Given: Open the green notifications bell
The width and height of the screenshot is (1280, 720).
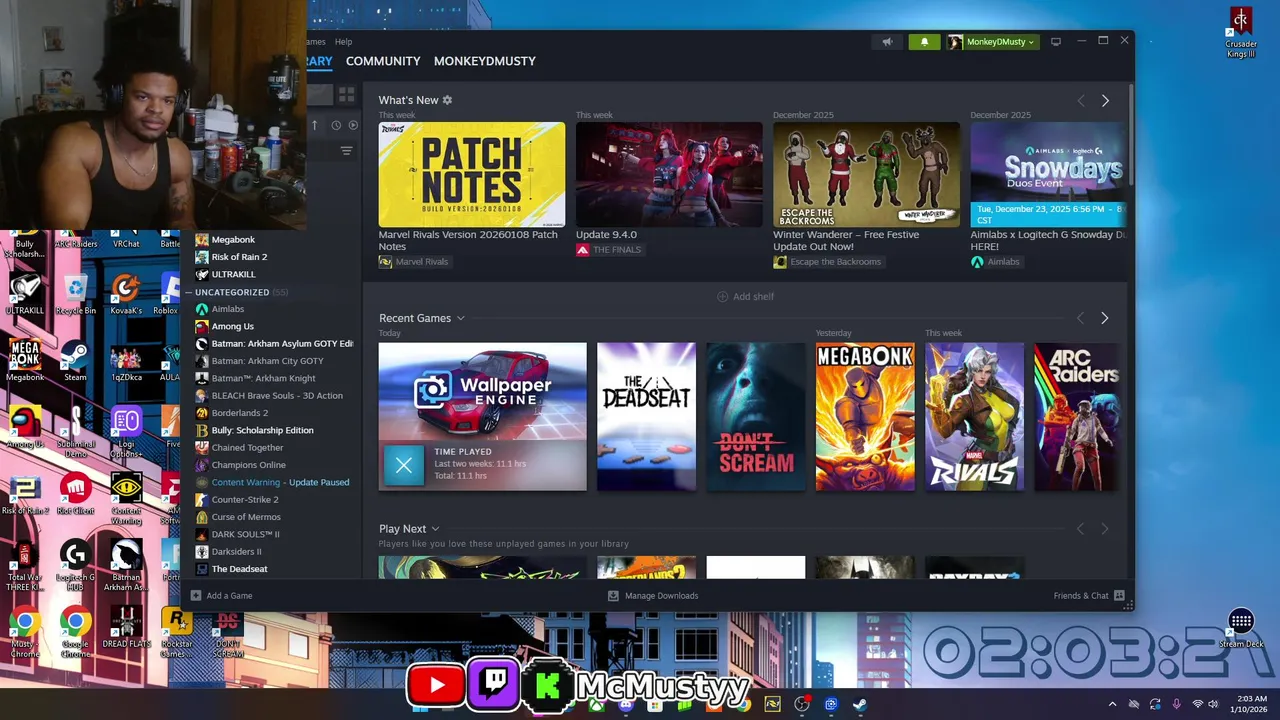Looking at the screenshot, I should pos(924,42).
